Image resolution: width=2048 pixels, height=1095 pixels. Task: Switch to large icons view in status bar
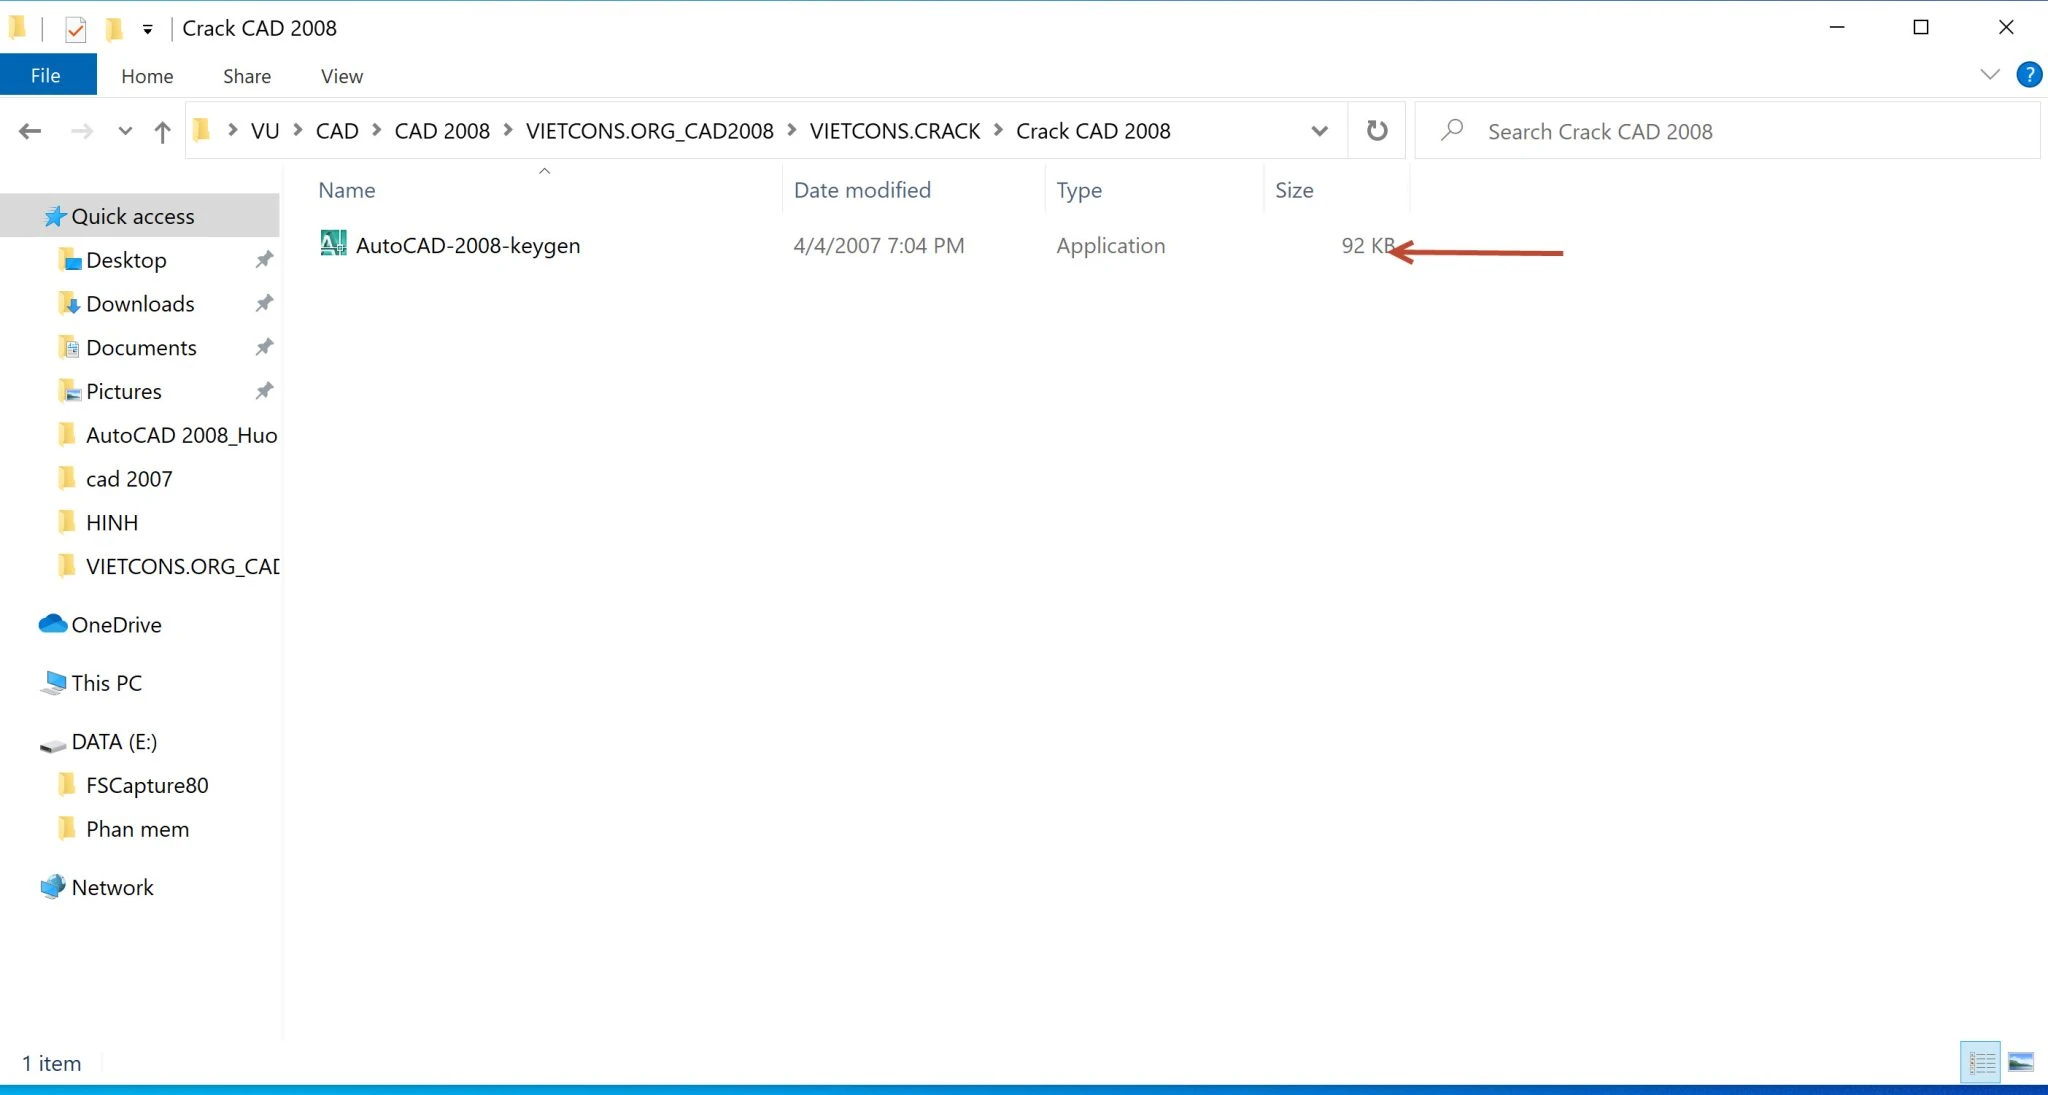tap(2021, 1062)
